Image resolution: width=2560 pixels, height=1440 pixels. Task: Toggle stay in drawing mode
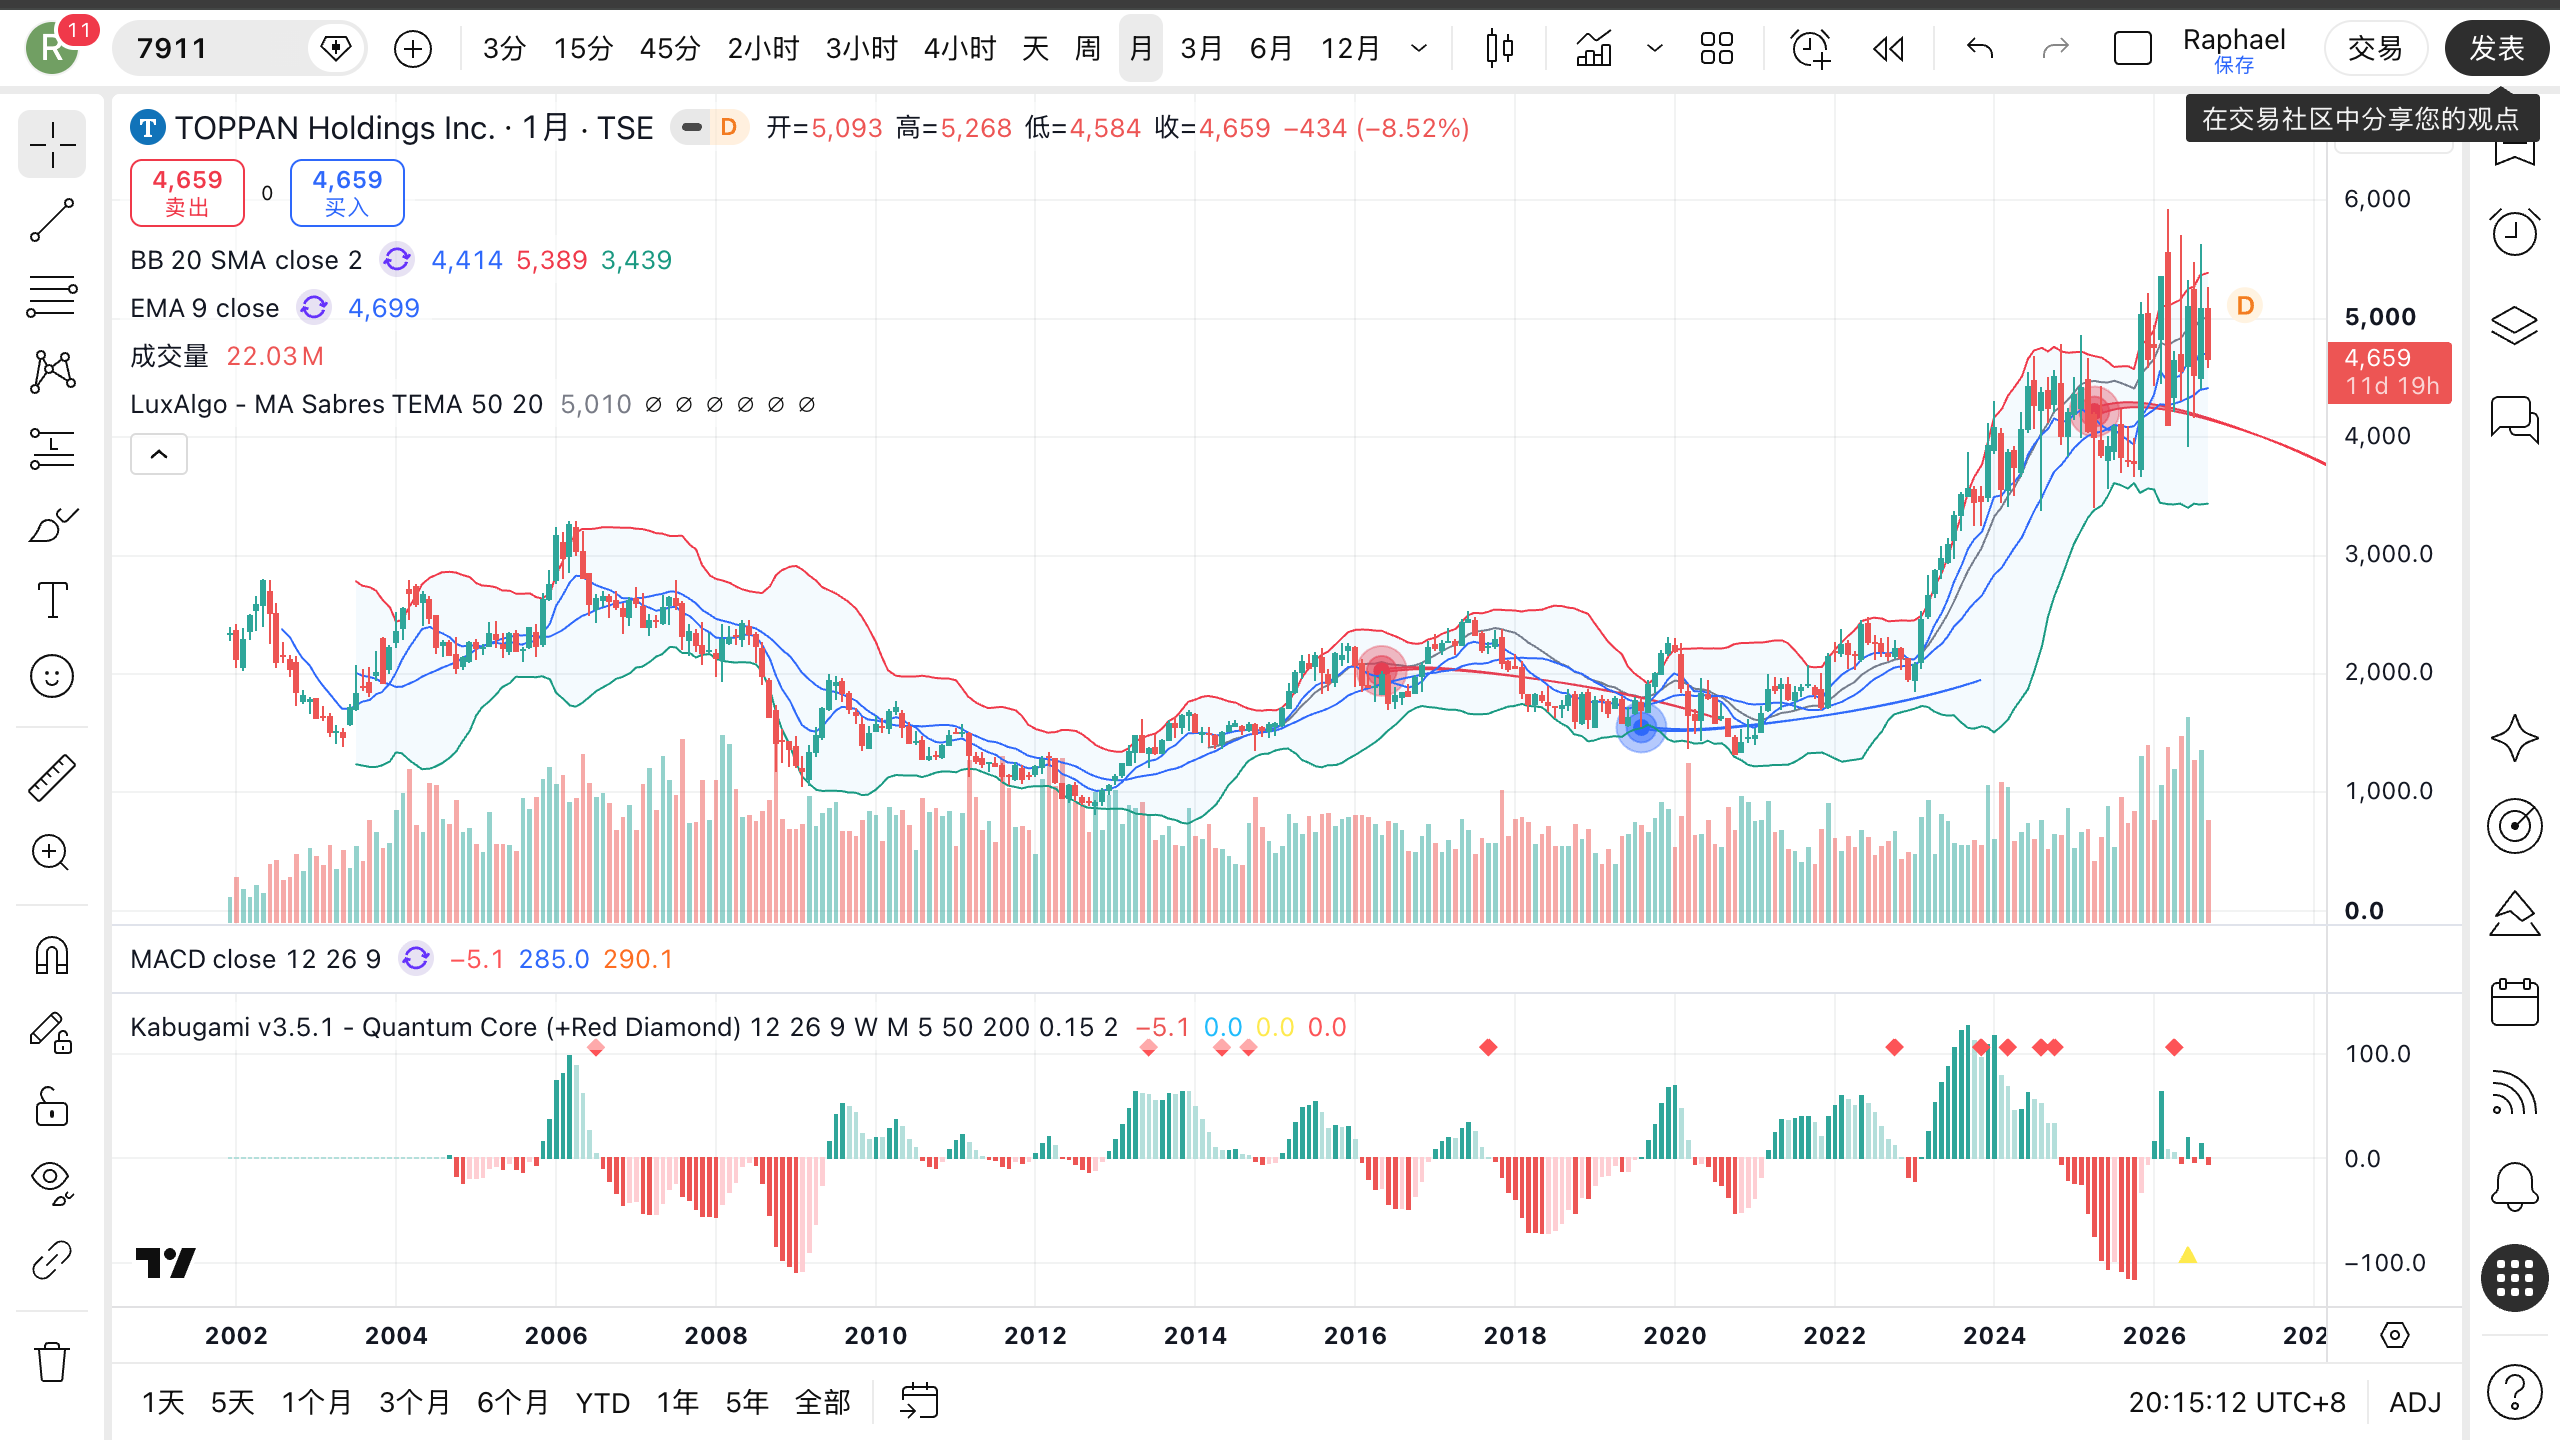pos(52,1032)
